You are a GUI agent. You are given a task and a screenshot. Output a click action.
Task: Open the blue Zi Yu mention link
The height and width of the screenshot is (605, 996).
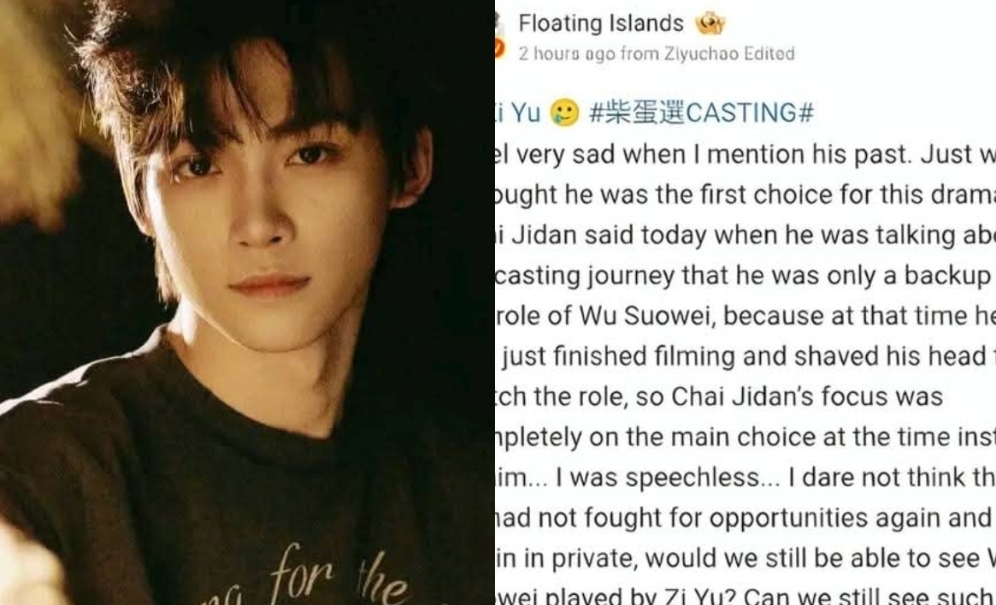(x=518, y=112)
